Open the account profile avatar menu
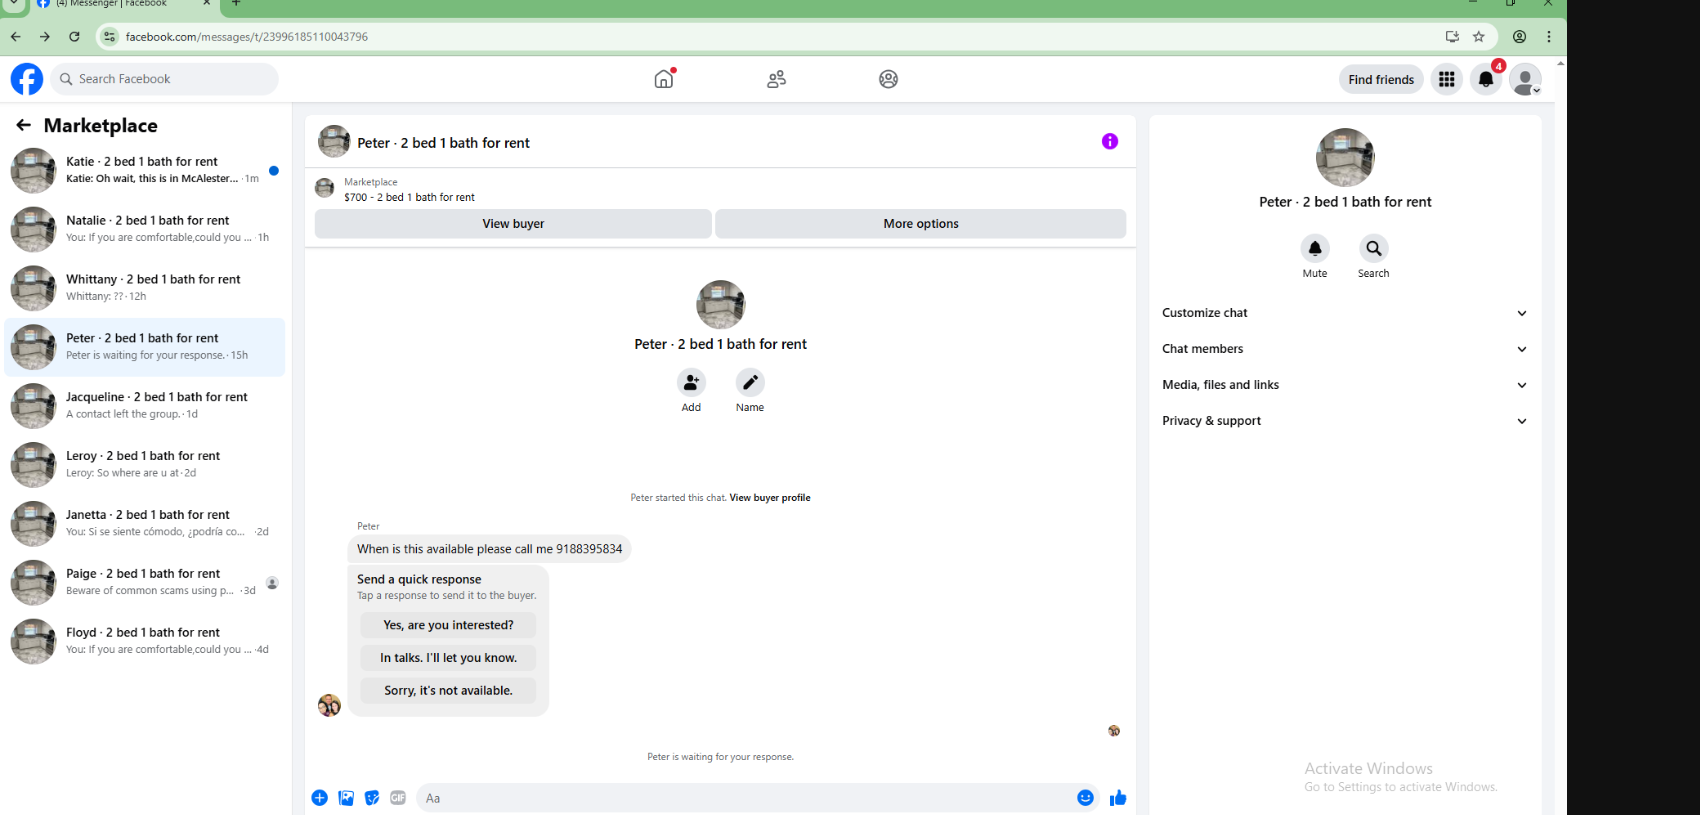This screenshot has width=1700, height=815. (x=1525, y=80)
